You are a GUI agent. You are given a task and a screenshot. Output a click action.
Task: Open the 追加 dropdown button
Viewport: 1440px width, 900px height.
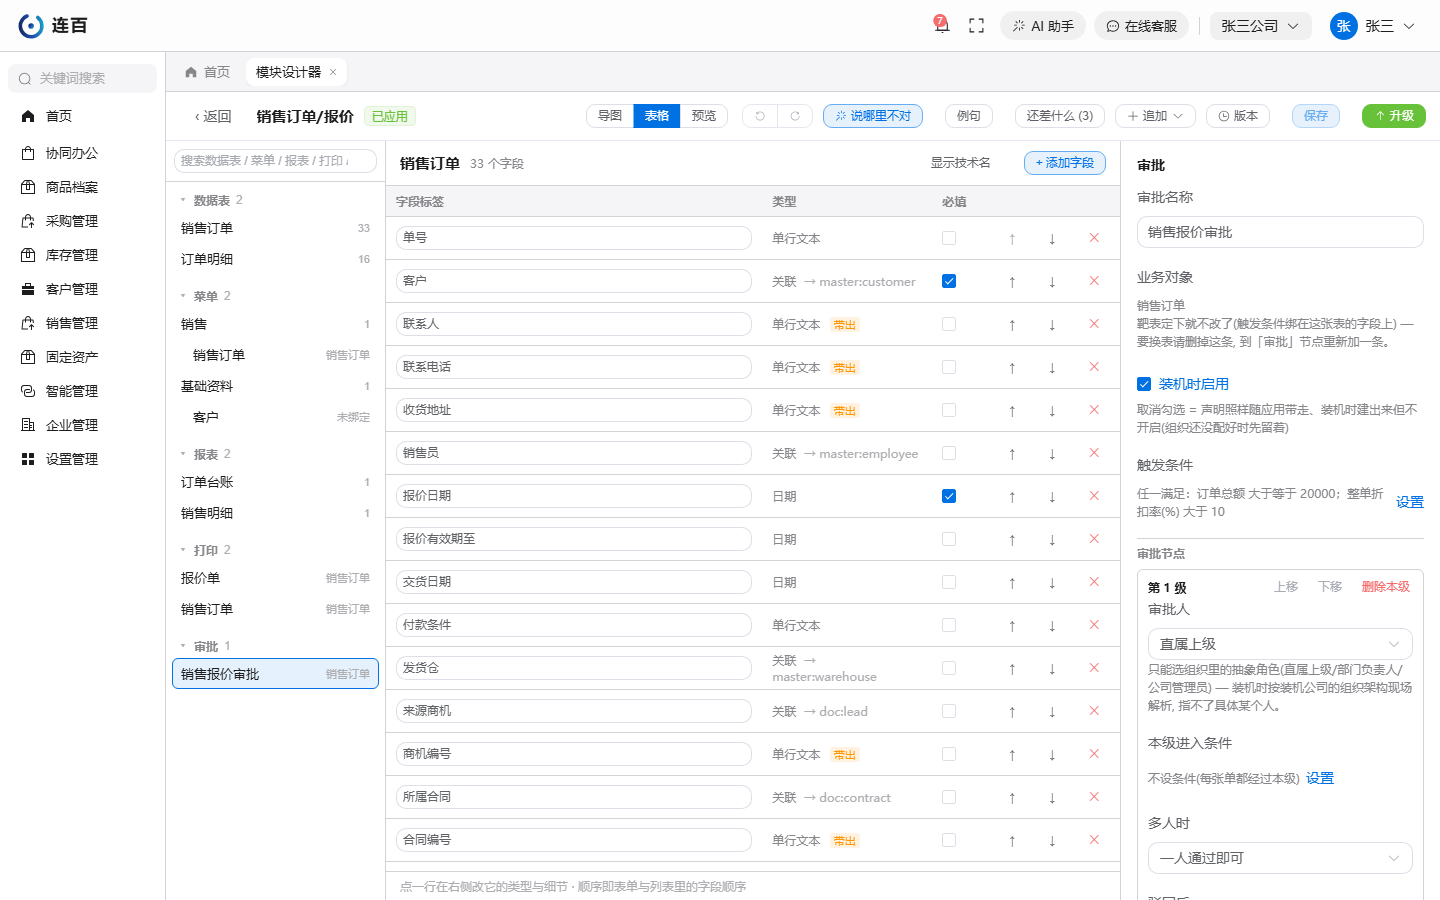[x=1155, y=116]
